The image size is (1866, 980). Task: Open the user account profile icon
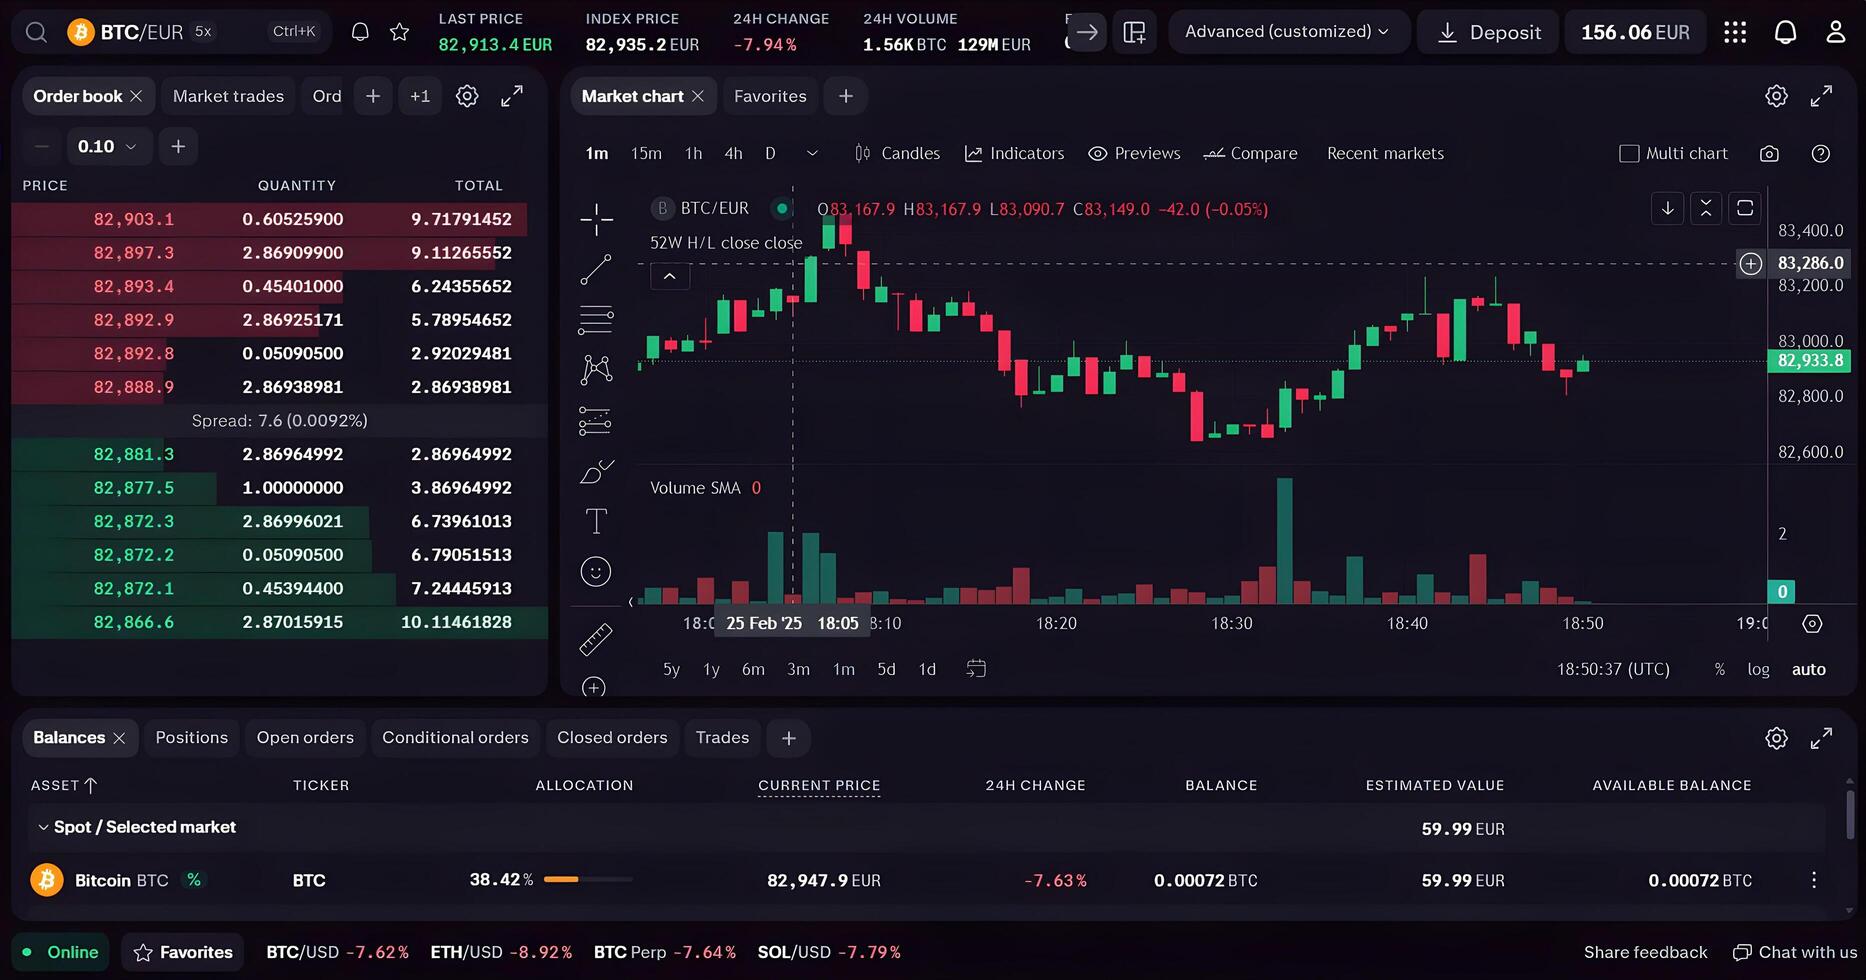[x=1835, y=32]
